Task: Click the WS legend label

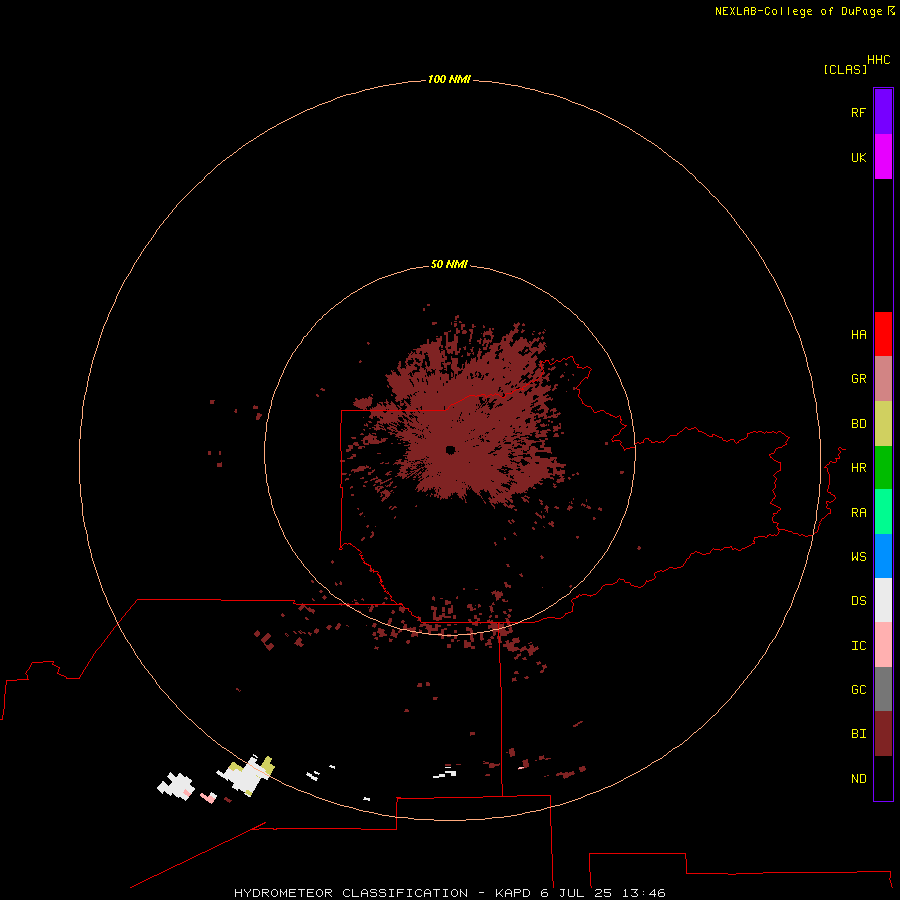Action: [x=858, y=557]
